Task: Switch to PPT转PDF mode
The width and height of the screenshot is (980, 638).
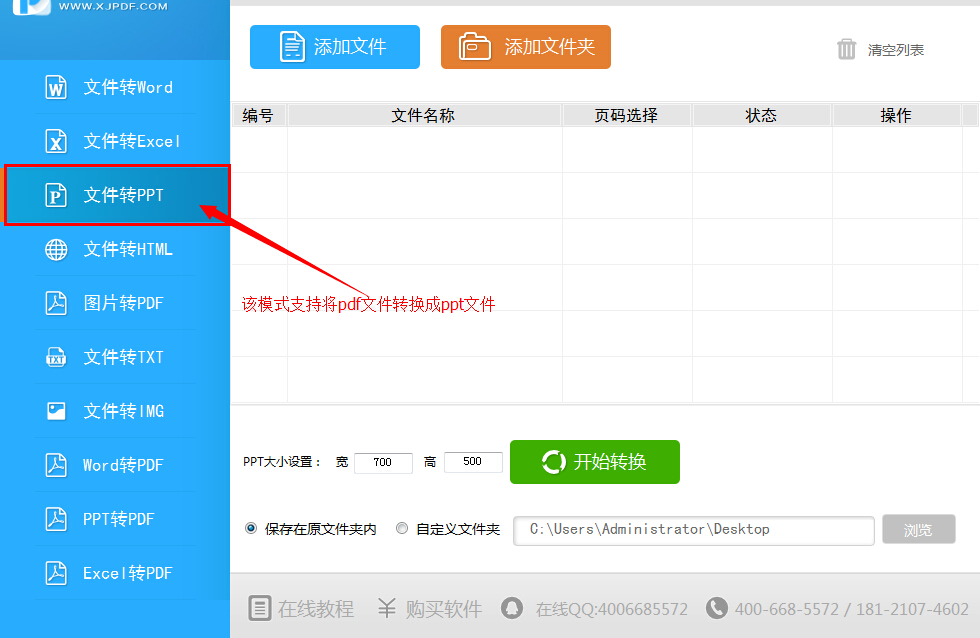Action: click(115, 519)
